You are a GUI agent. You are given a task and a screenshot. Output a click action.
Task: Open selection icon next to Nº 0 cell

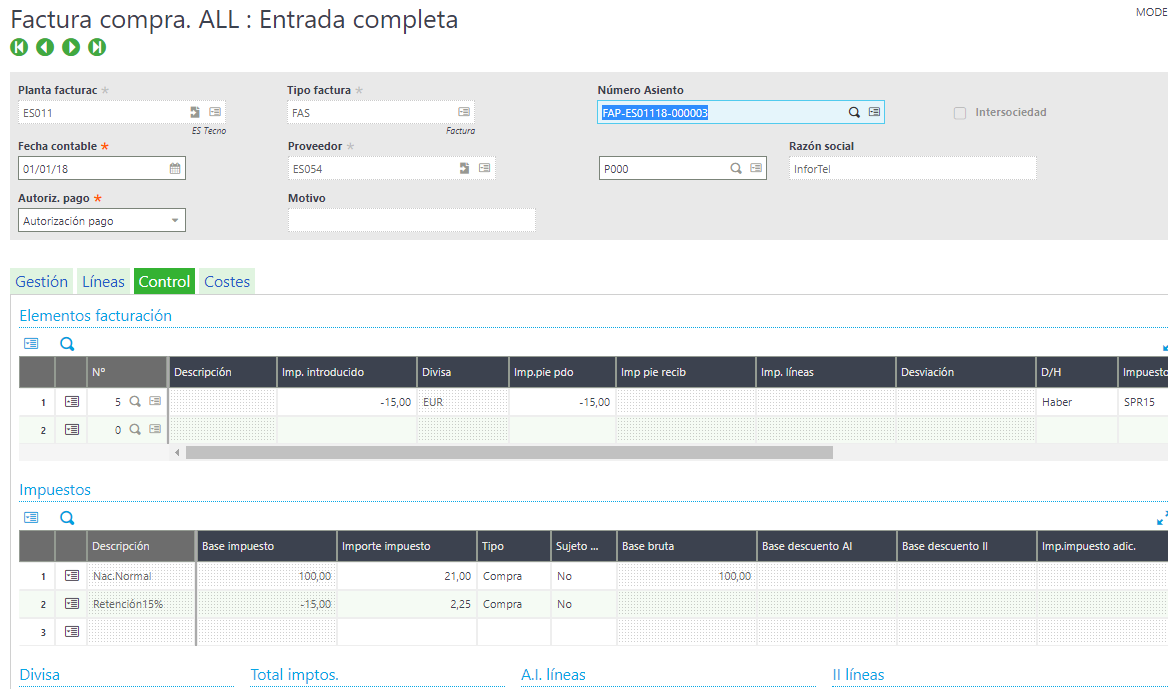[x=155, y=429]
